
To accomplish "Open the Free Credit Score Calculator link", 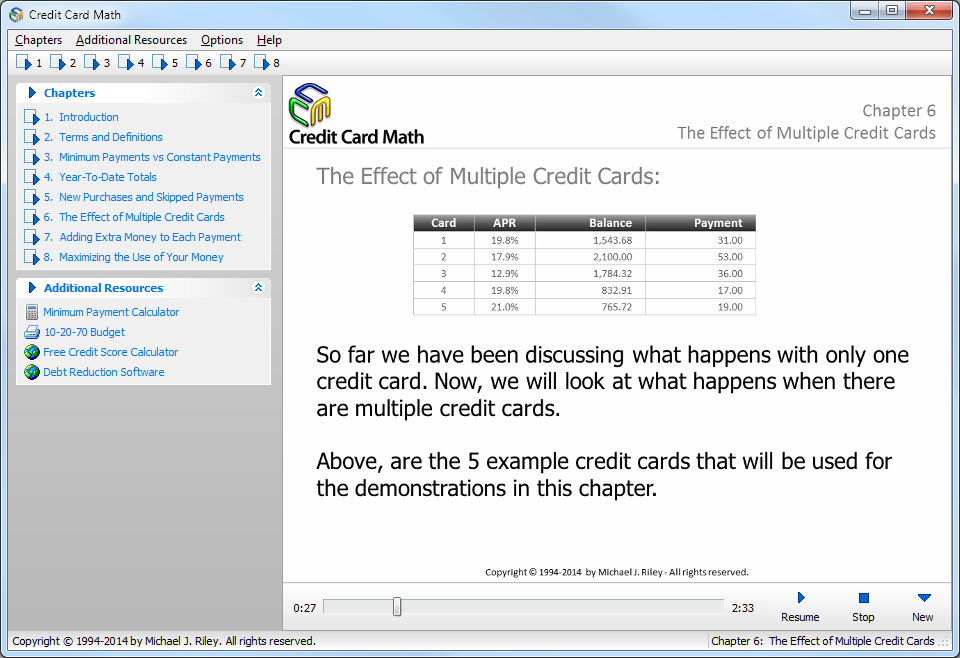I will coord(110,352).
